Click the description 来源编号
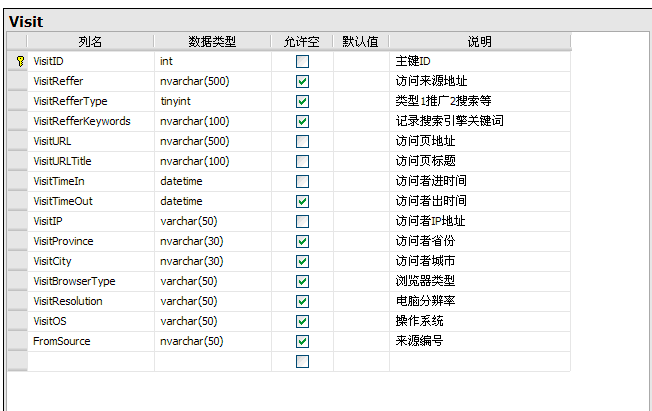The height and width of the screenshot is (411, 652). [419, 341]
